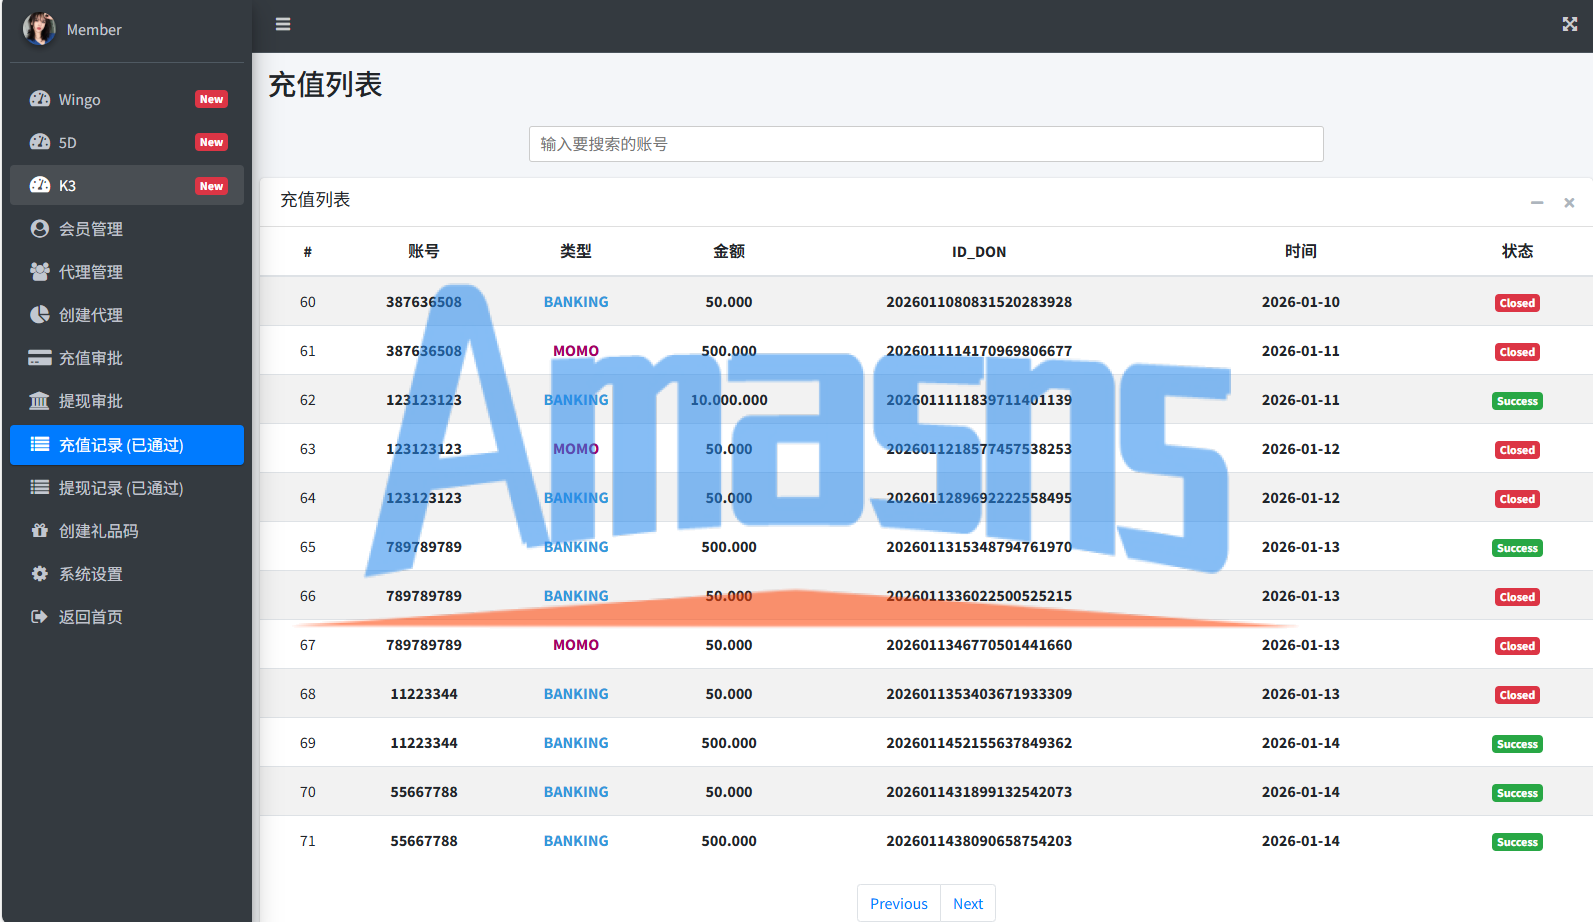The height and width of the screenshot is (922, 1593).
Task: Open the 会员管理 menu item
Action: pyautogui.click(x=127, y=228)
